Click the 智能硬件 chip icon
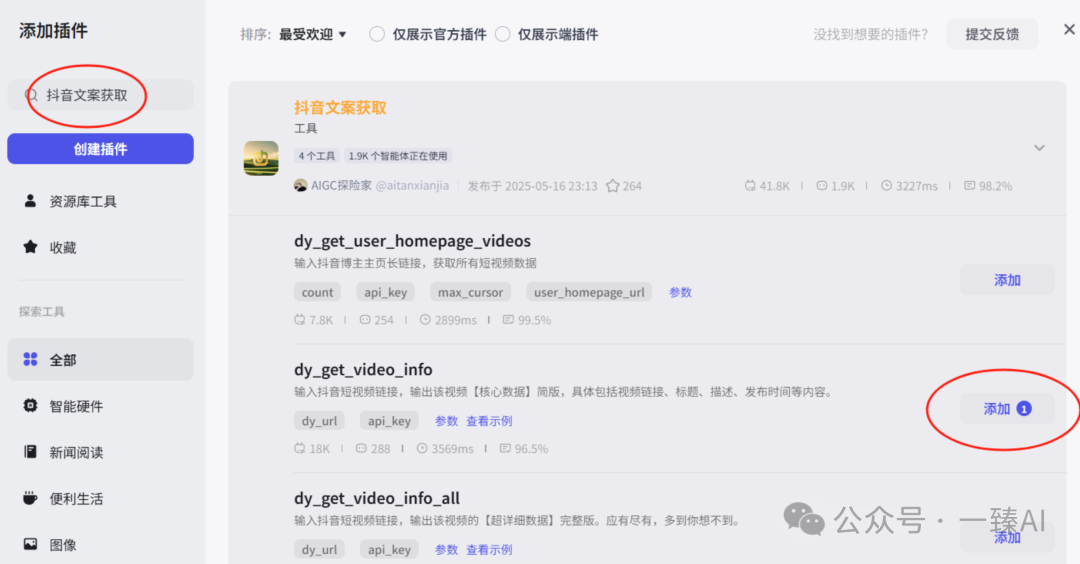This screenshot has width=1080, height=564. (x=30, y=406)
